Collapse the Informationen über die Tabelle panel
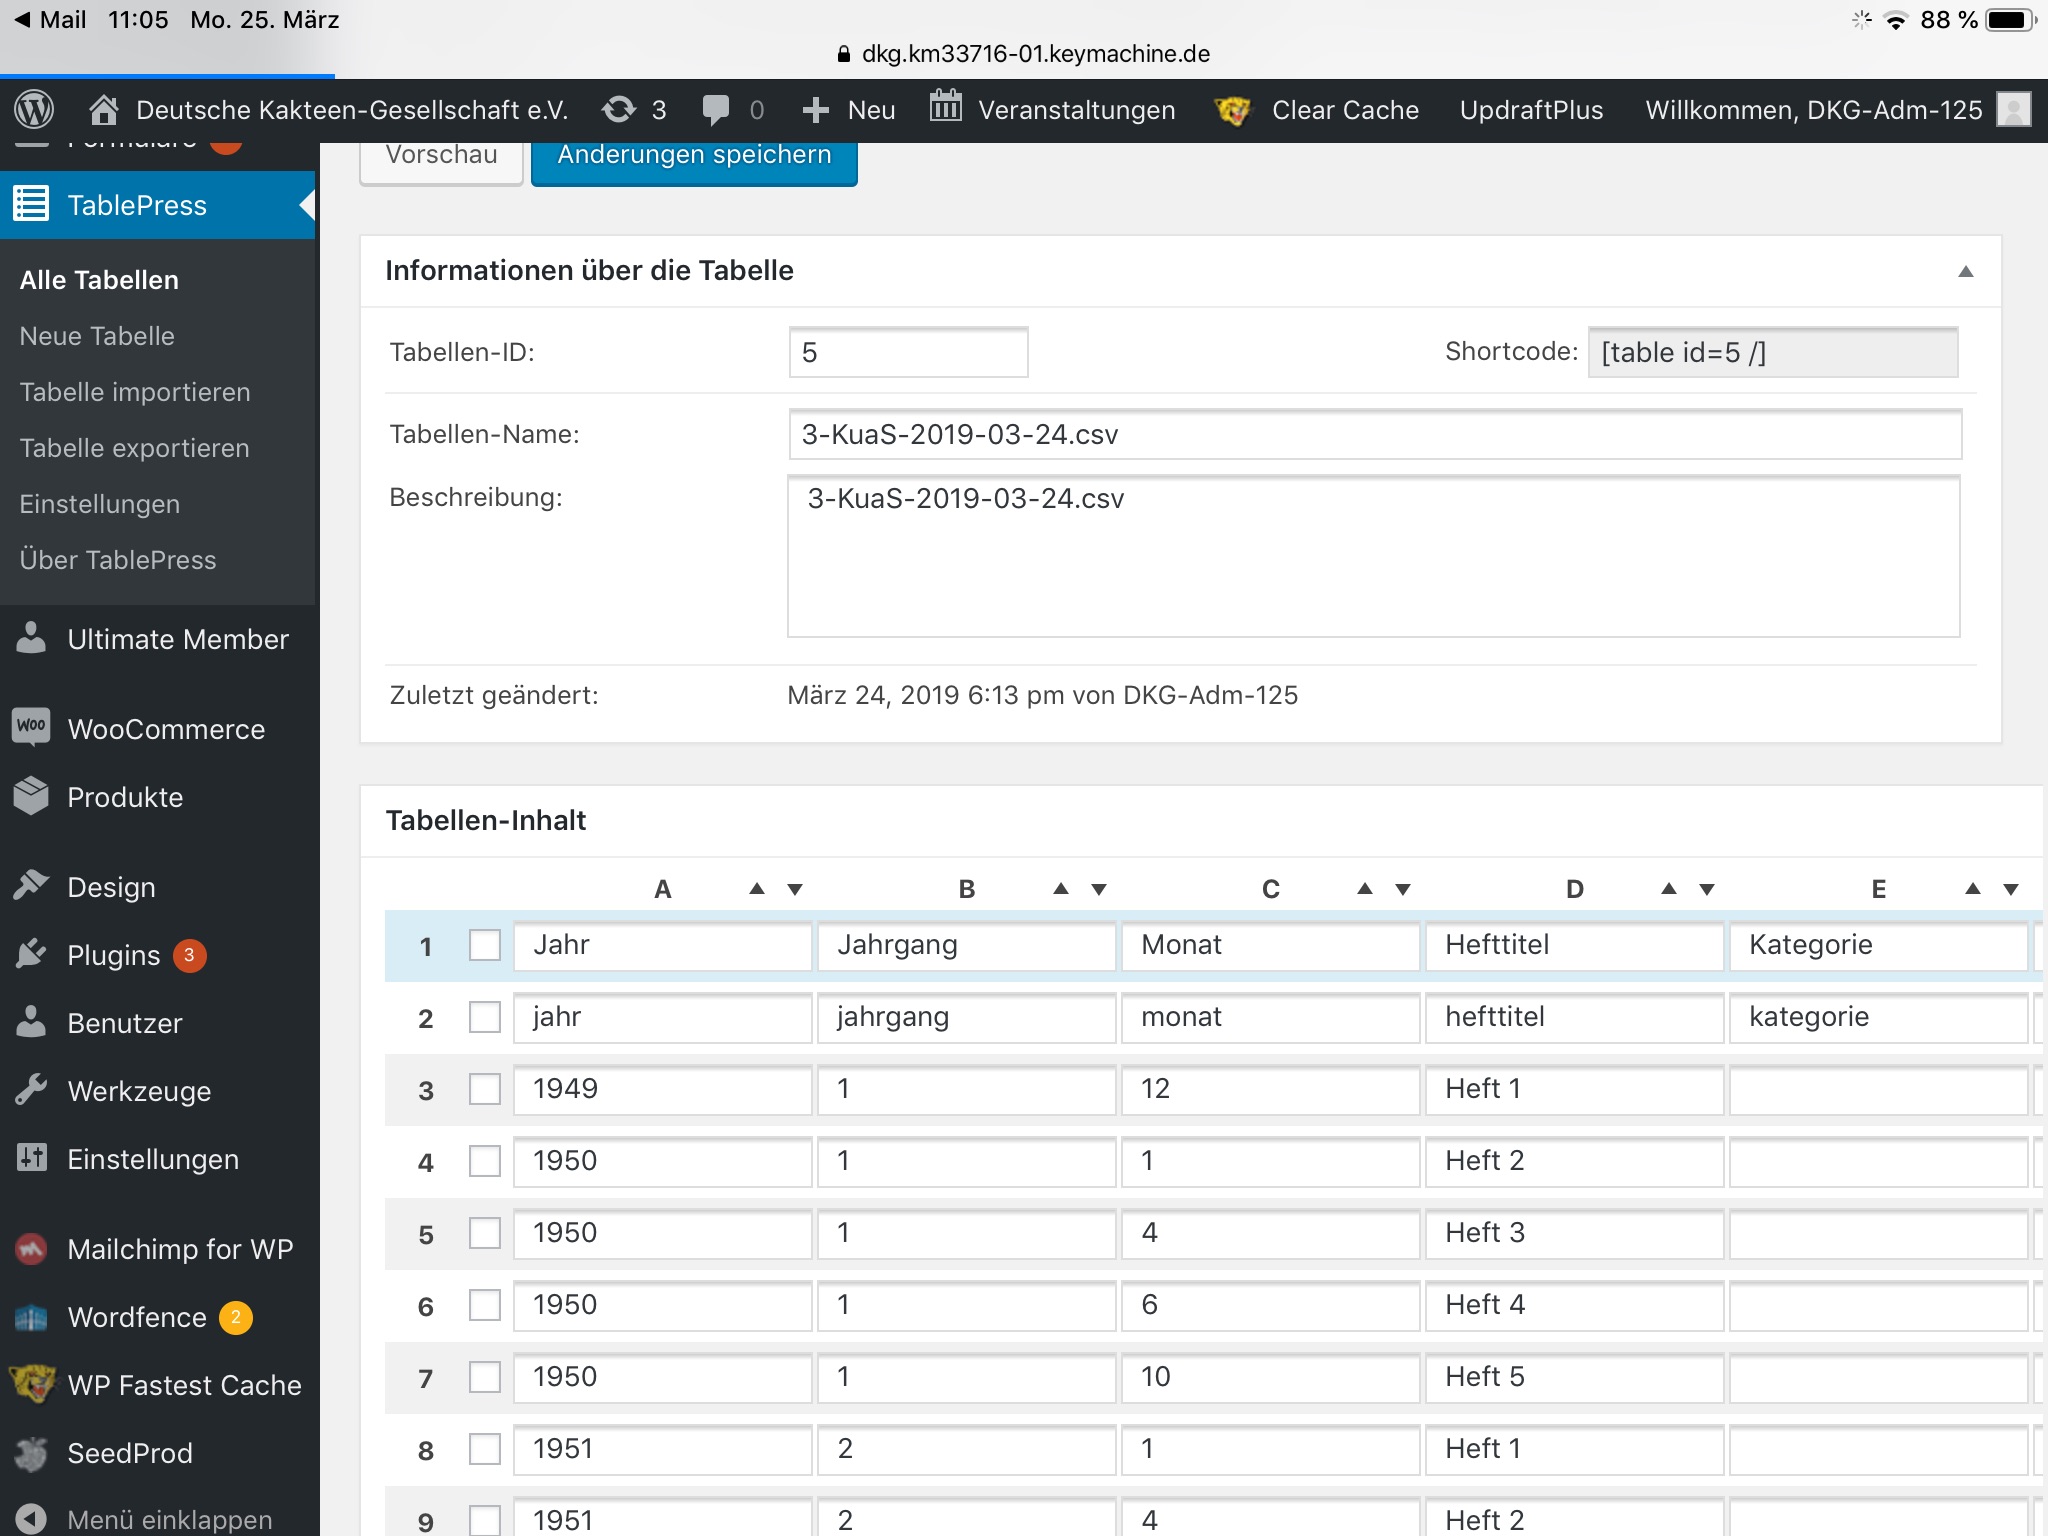 (x=1965, y=271)
